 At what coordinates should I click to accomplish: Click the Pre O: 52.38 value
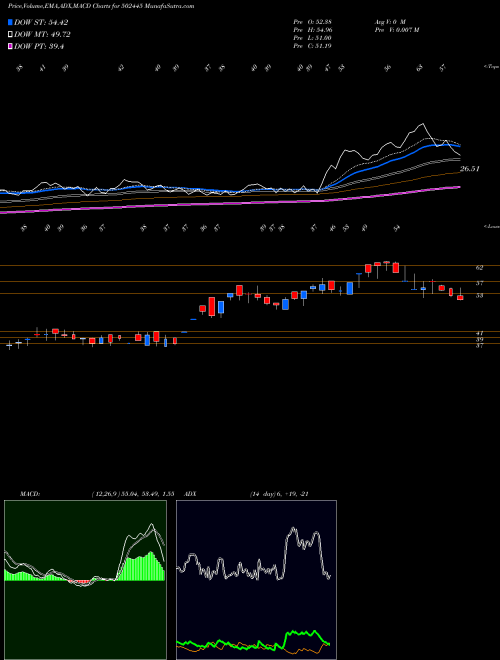click(313, 22)
